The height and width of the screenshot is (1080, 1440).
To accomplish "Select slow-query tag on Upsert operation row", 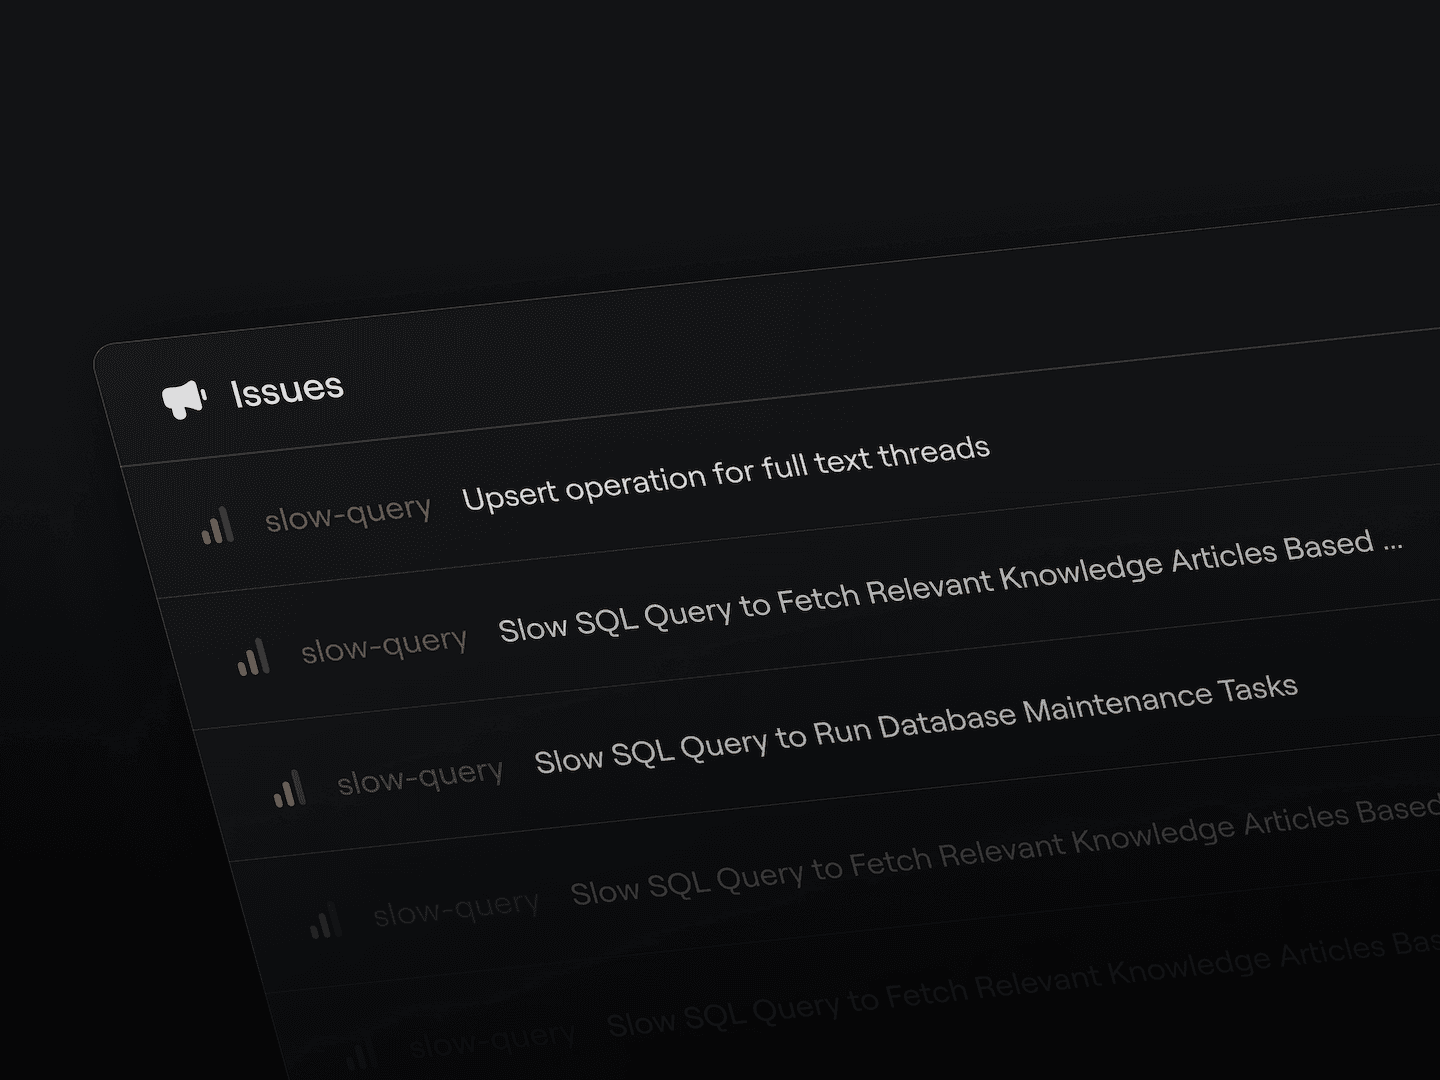I will coord(348,514).
